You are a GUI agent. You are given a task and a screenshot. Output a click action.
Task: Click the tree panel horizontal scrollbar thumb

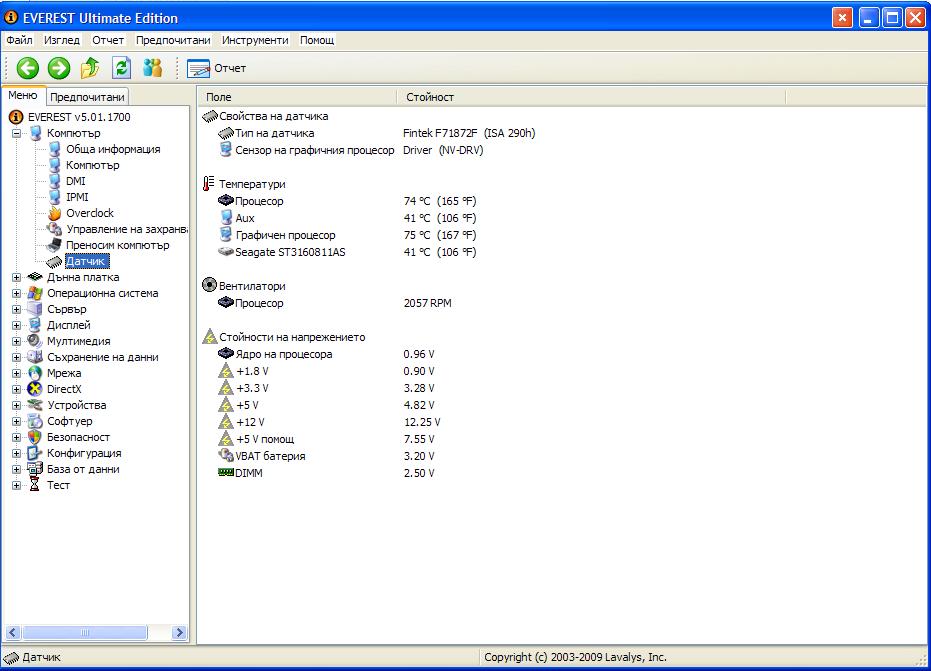click(x=85, y=632)
